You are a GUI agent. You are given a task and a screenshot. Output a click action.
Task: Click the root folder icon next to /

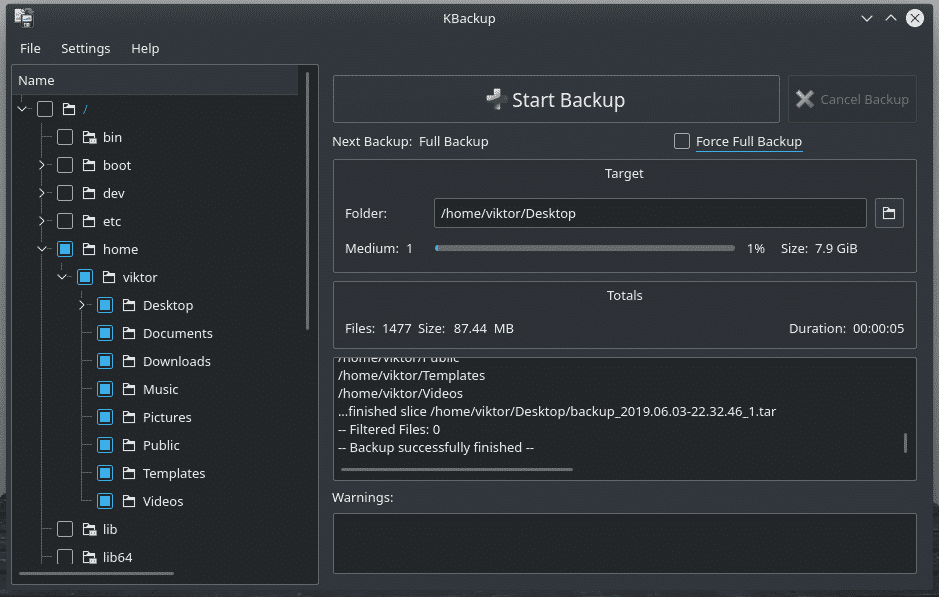69,109
